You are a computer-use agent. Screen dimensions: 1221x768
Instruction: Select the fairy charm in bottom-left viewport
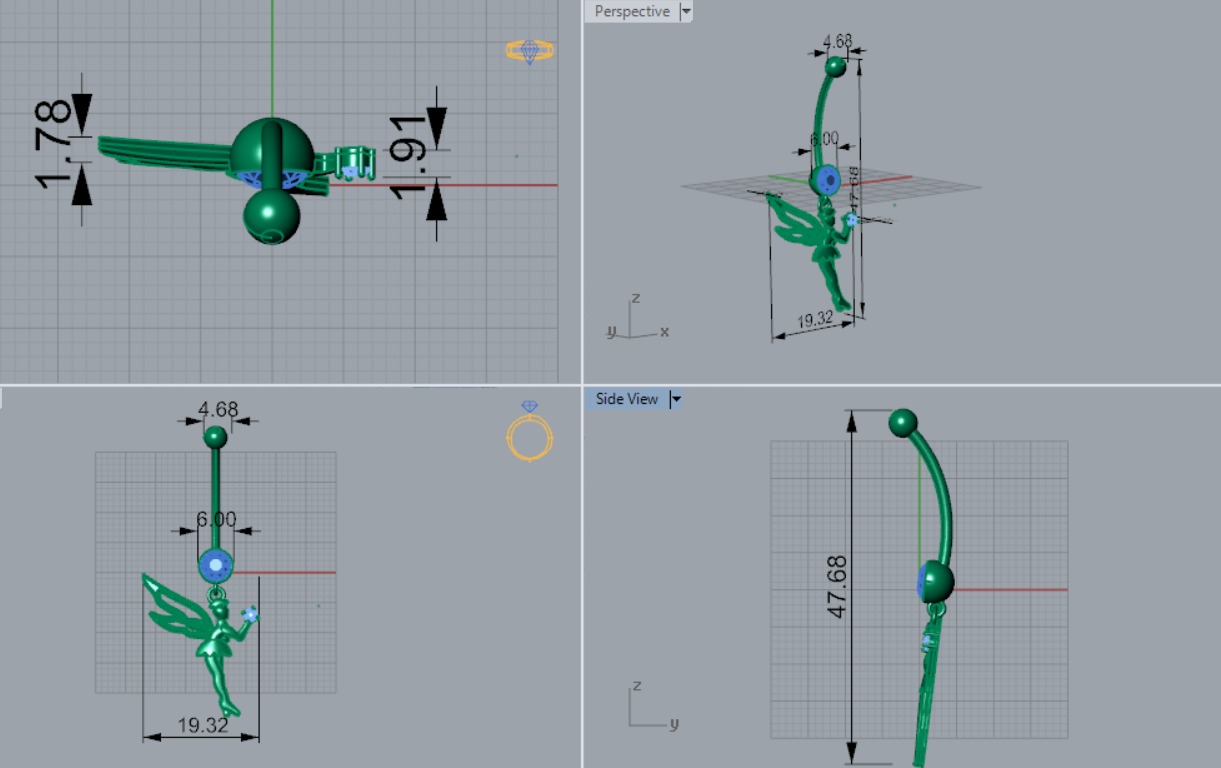[x=202, y=643]
